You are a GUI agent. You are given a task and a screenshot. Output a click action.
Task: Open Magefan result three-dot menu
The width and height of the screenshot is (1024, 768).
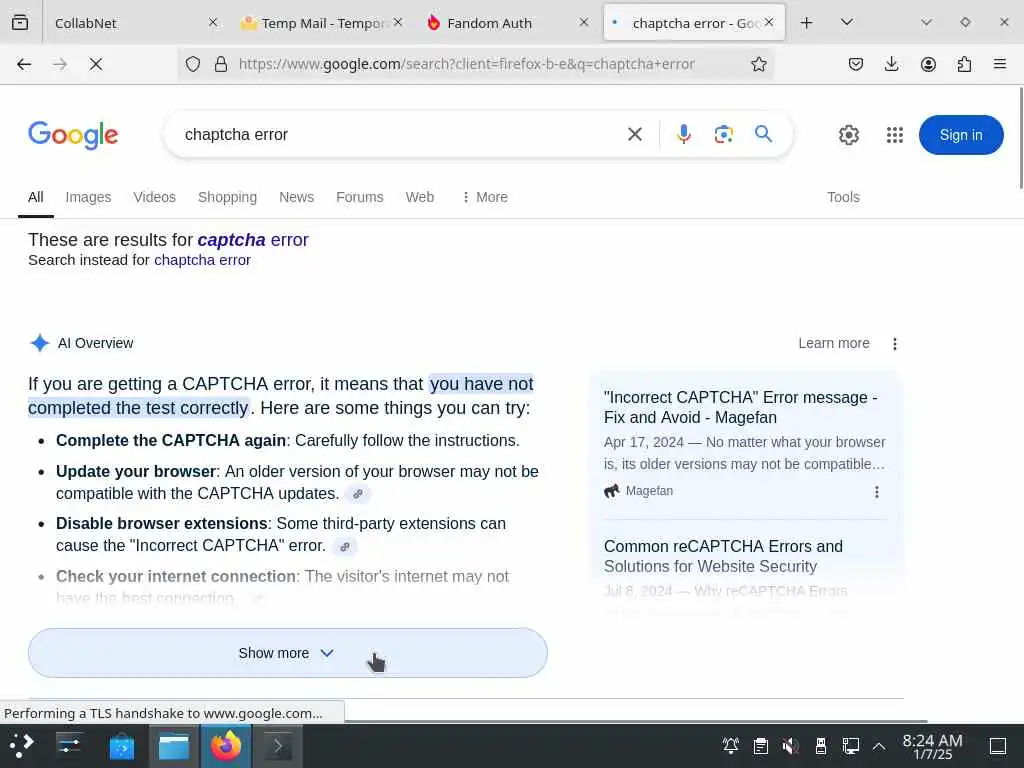coord(876,492)
